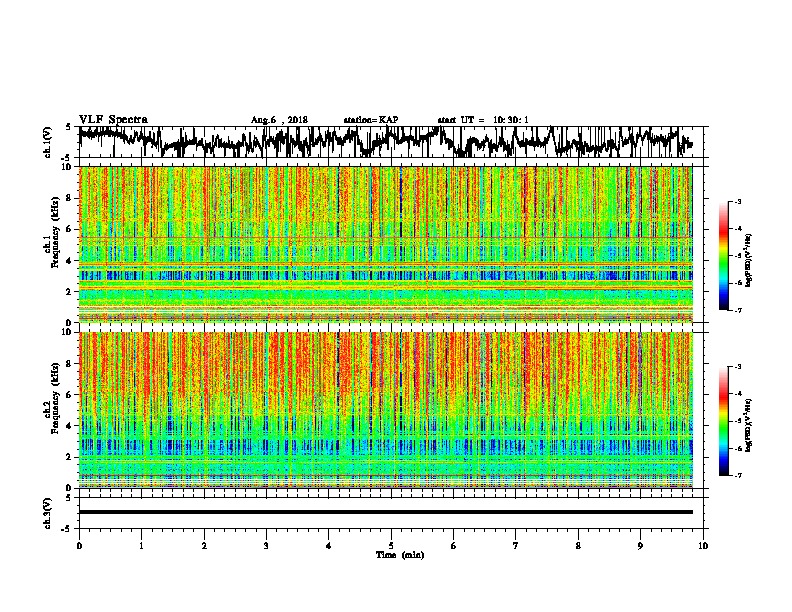
Task: Click the ch.1(V) waveform axis label
Action: (48, 142)
